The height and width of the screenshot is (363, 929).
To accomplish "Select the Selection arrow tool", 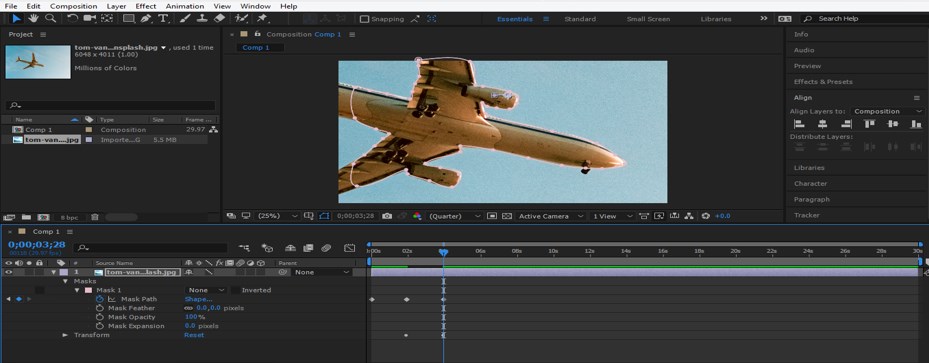I will (16, 18).
